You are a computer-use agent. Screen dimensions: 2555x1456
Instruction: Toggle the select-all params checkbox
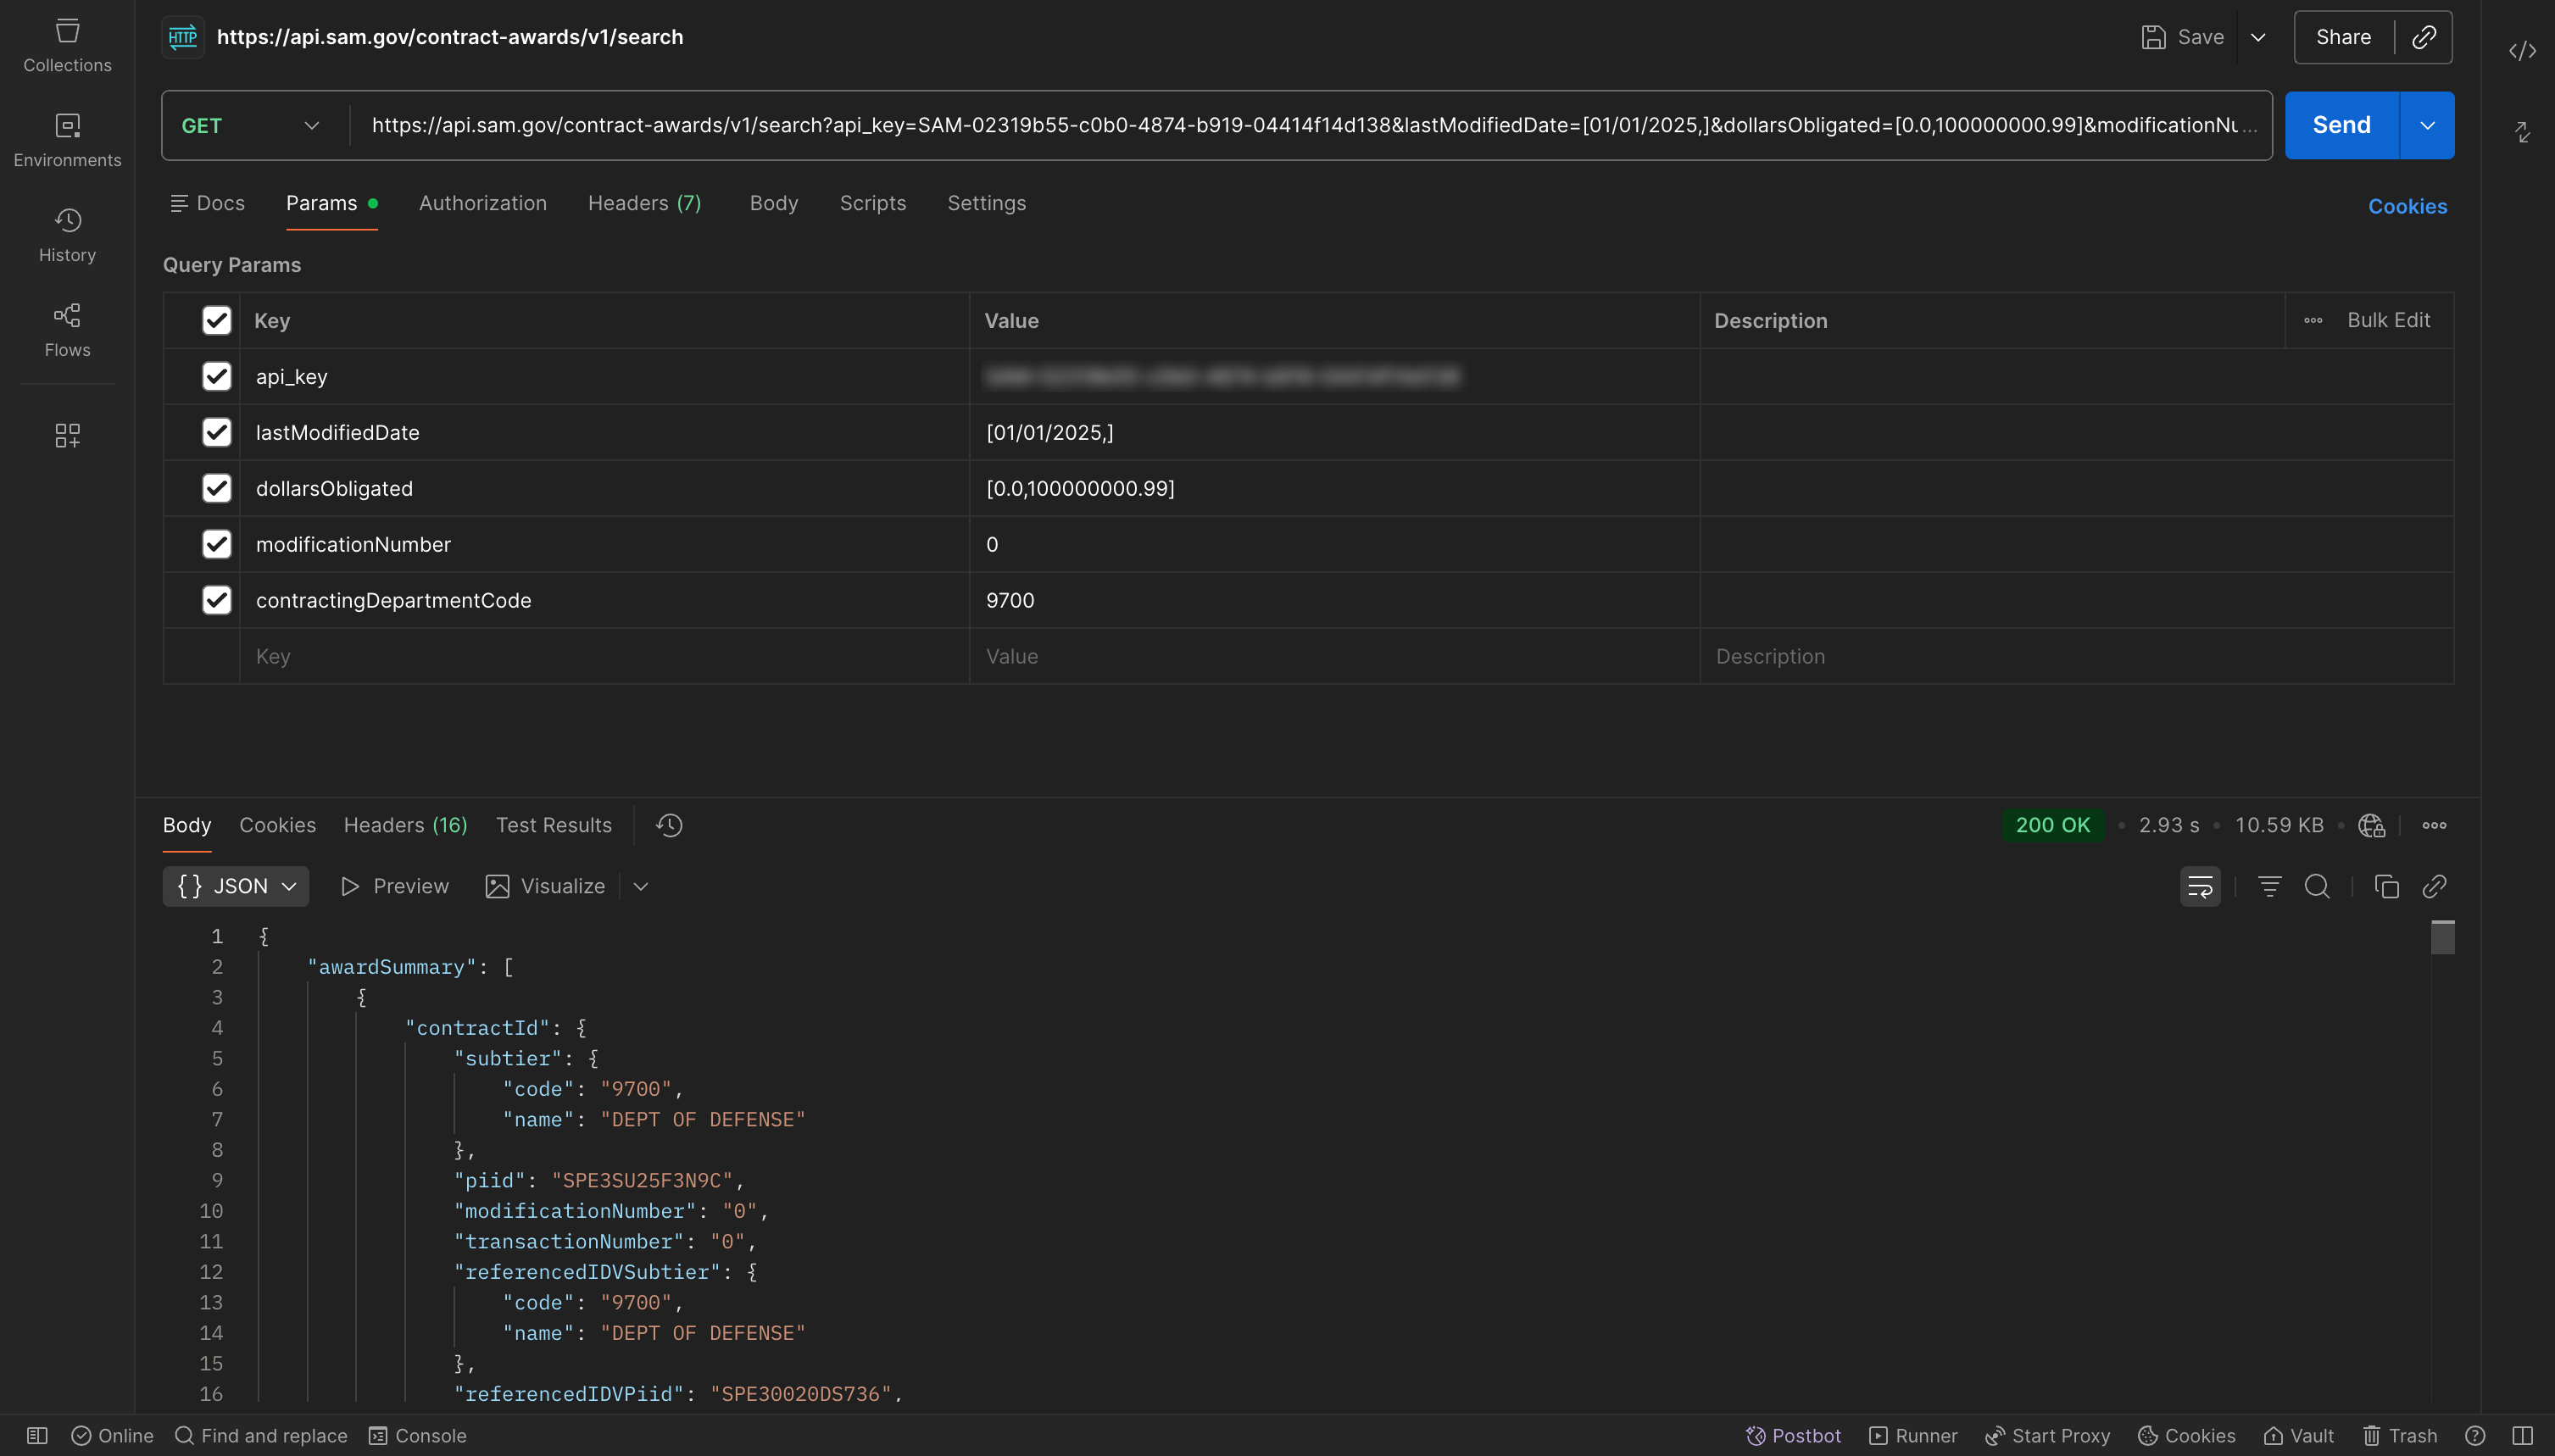click(216, 320)
